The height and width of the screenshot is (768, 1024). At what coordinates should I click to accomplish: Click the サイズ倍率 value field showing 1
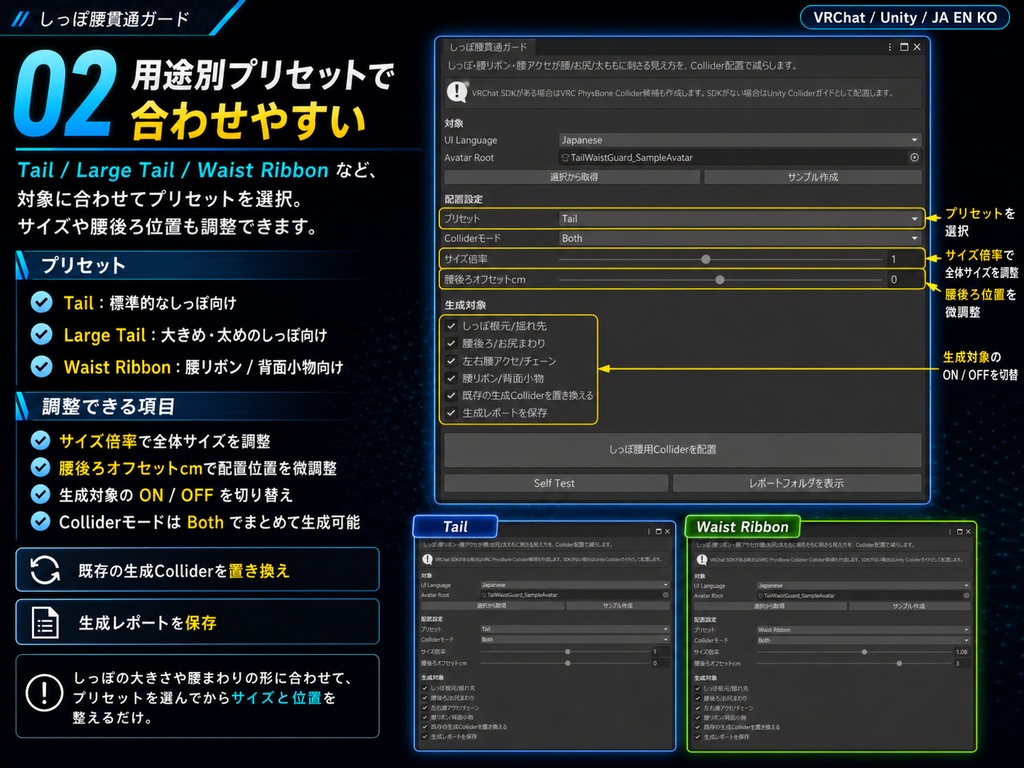click(904, 259)
